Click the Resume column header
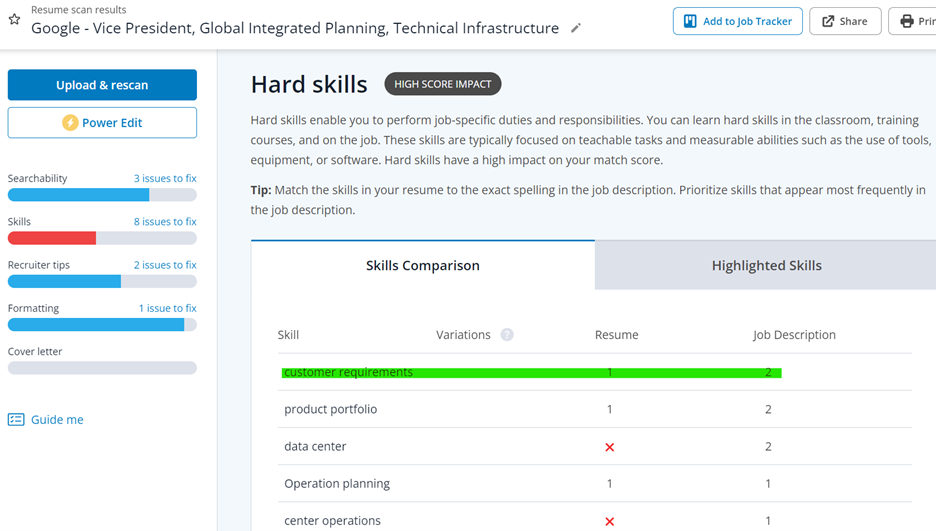This screenshot has height=531, width=936. point(617,335)
